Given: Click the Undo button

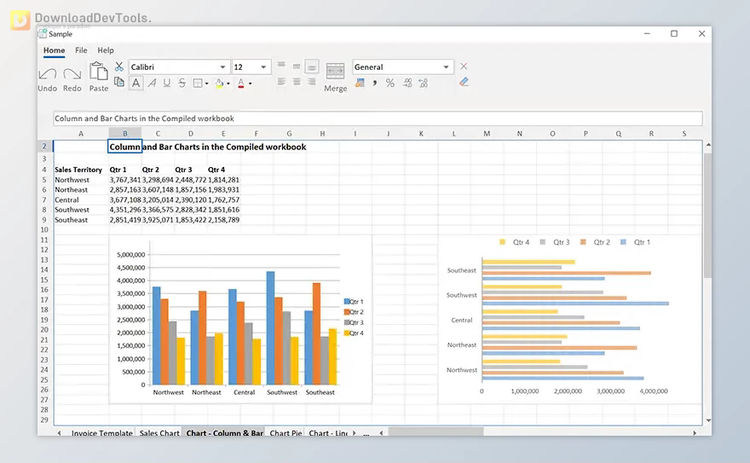Looking at the screenshot, I should point(47,75).
